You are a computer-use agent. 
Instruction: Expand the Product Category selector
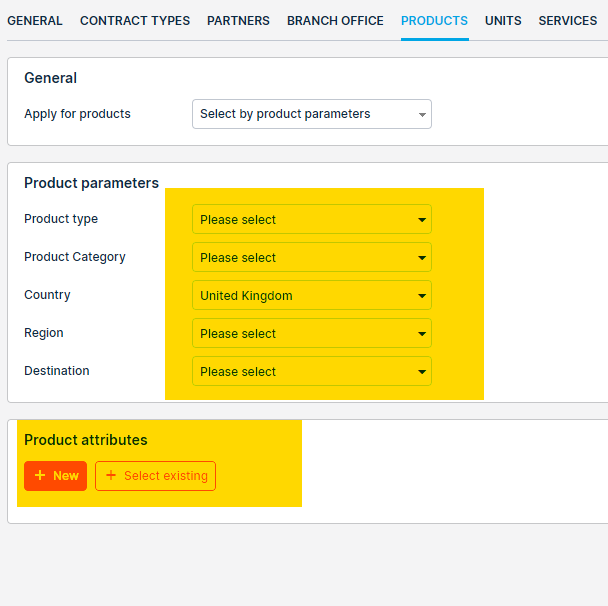(x=312, y=257)
